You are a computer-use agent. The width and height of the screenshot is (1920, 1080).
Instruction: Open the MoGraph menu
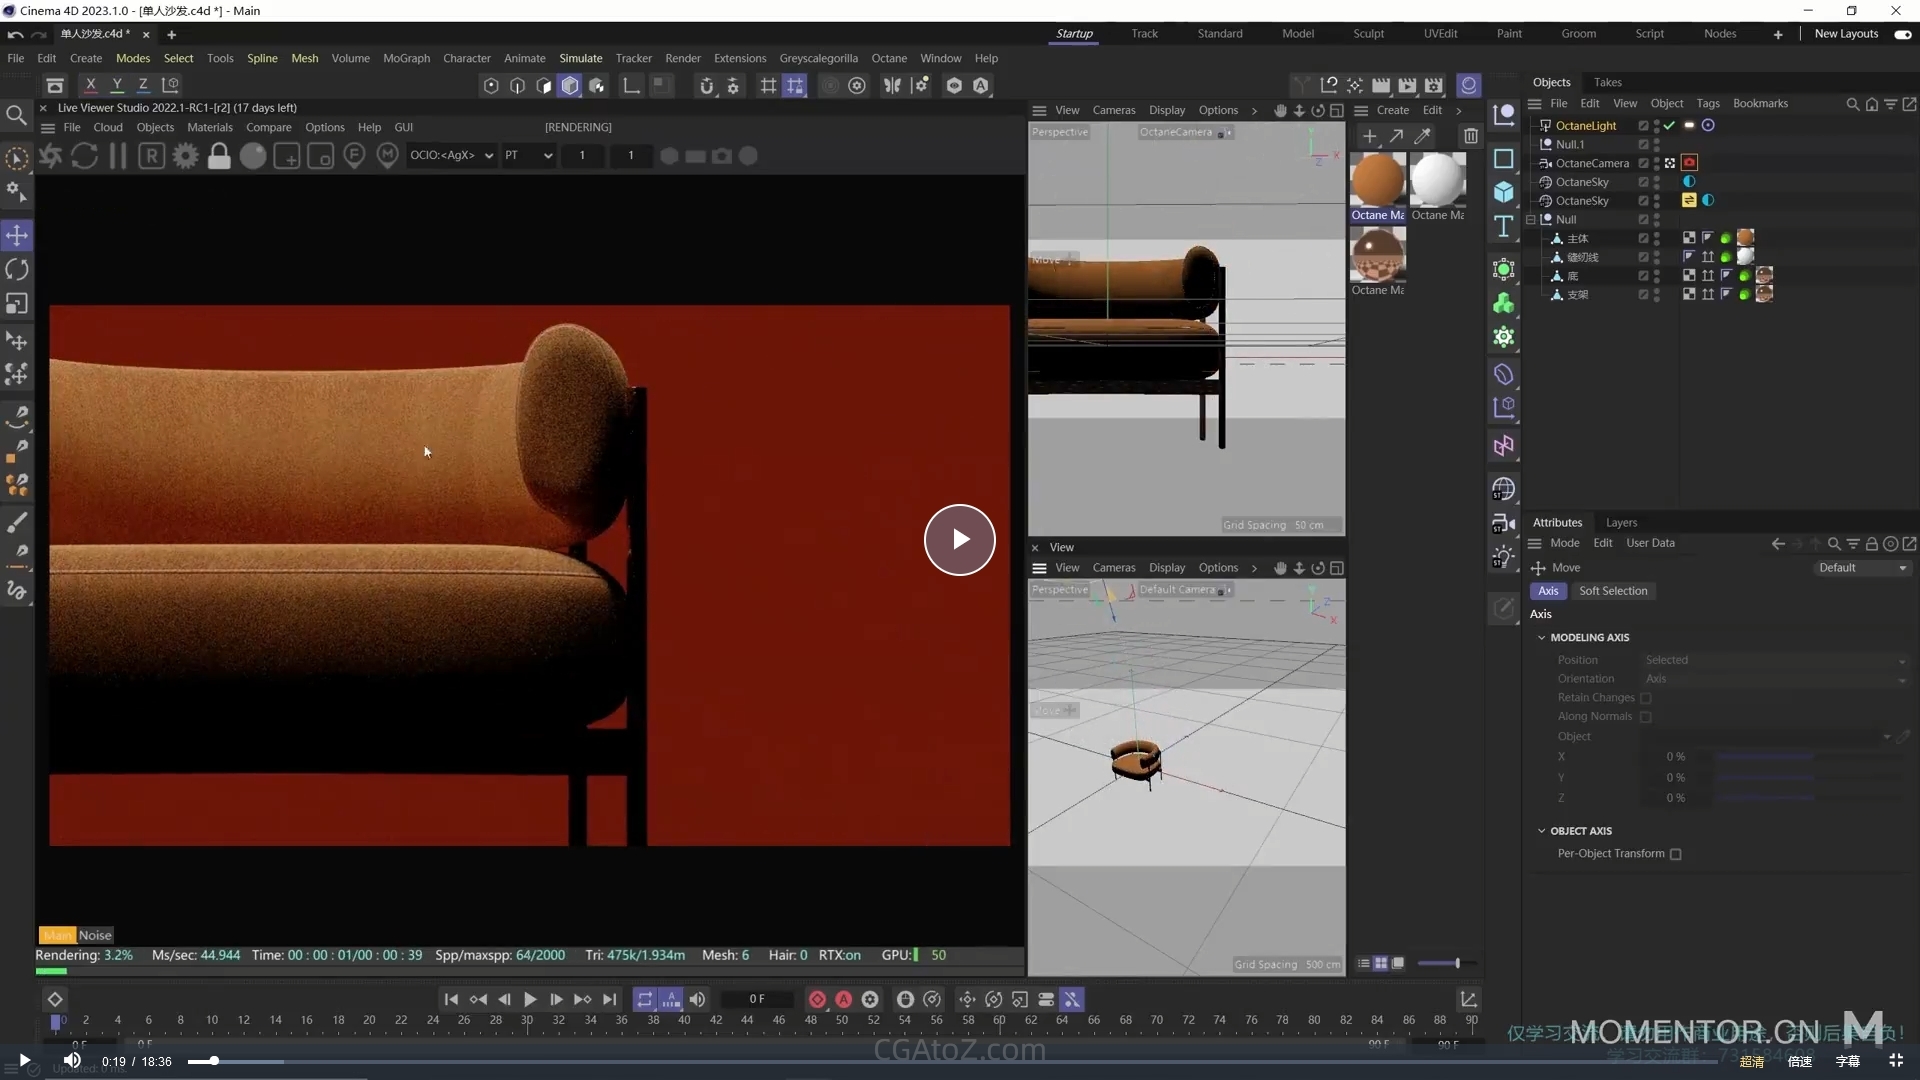click(x=406, y=58)
